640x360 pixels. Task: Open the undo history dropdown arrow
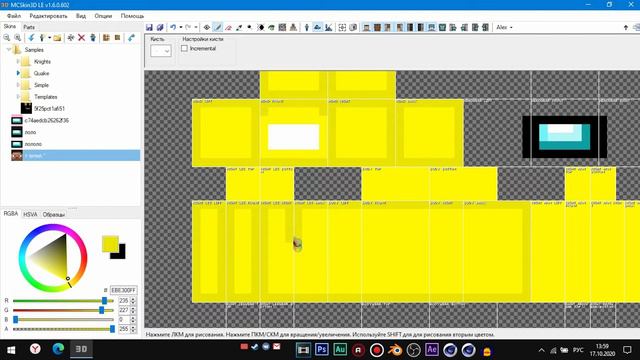(180, 27)
